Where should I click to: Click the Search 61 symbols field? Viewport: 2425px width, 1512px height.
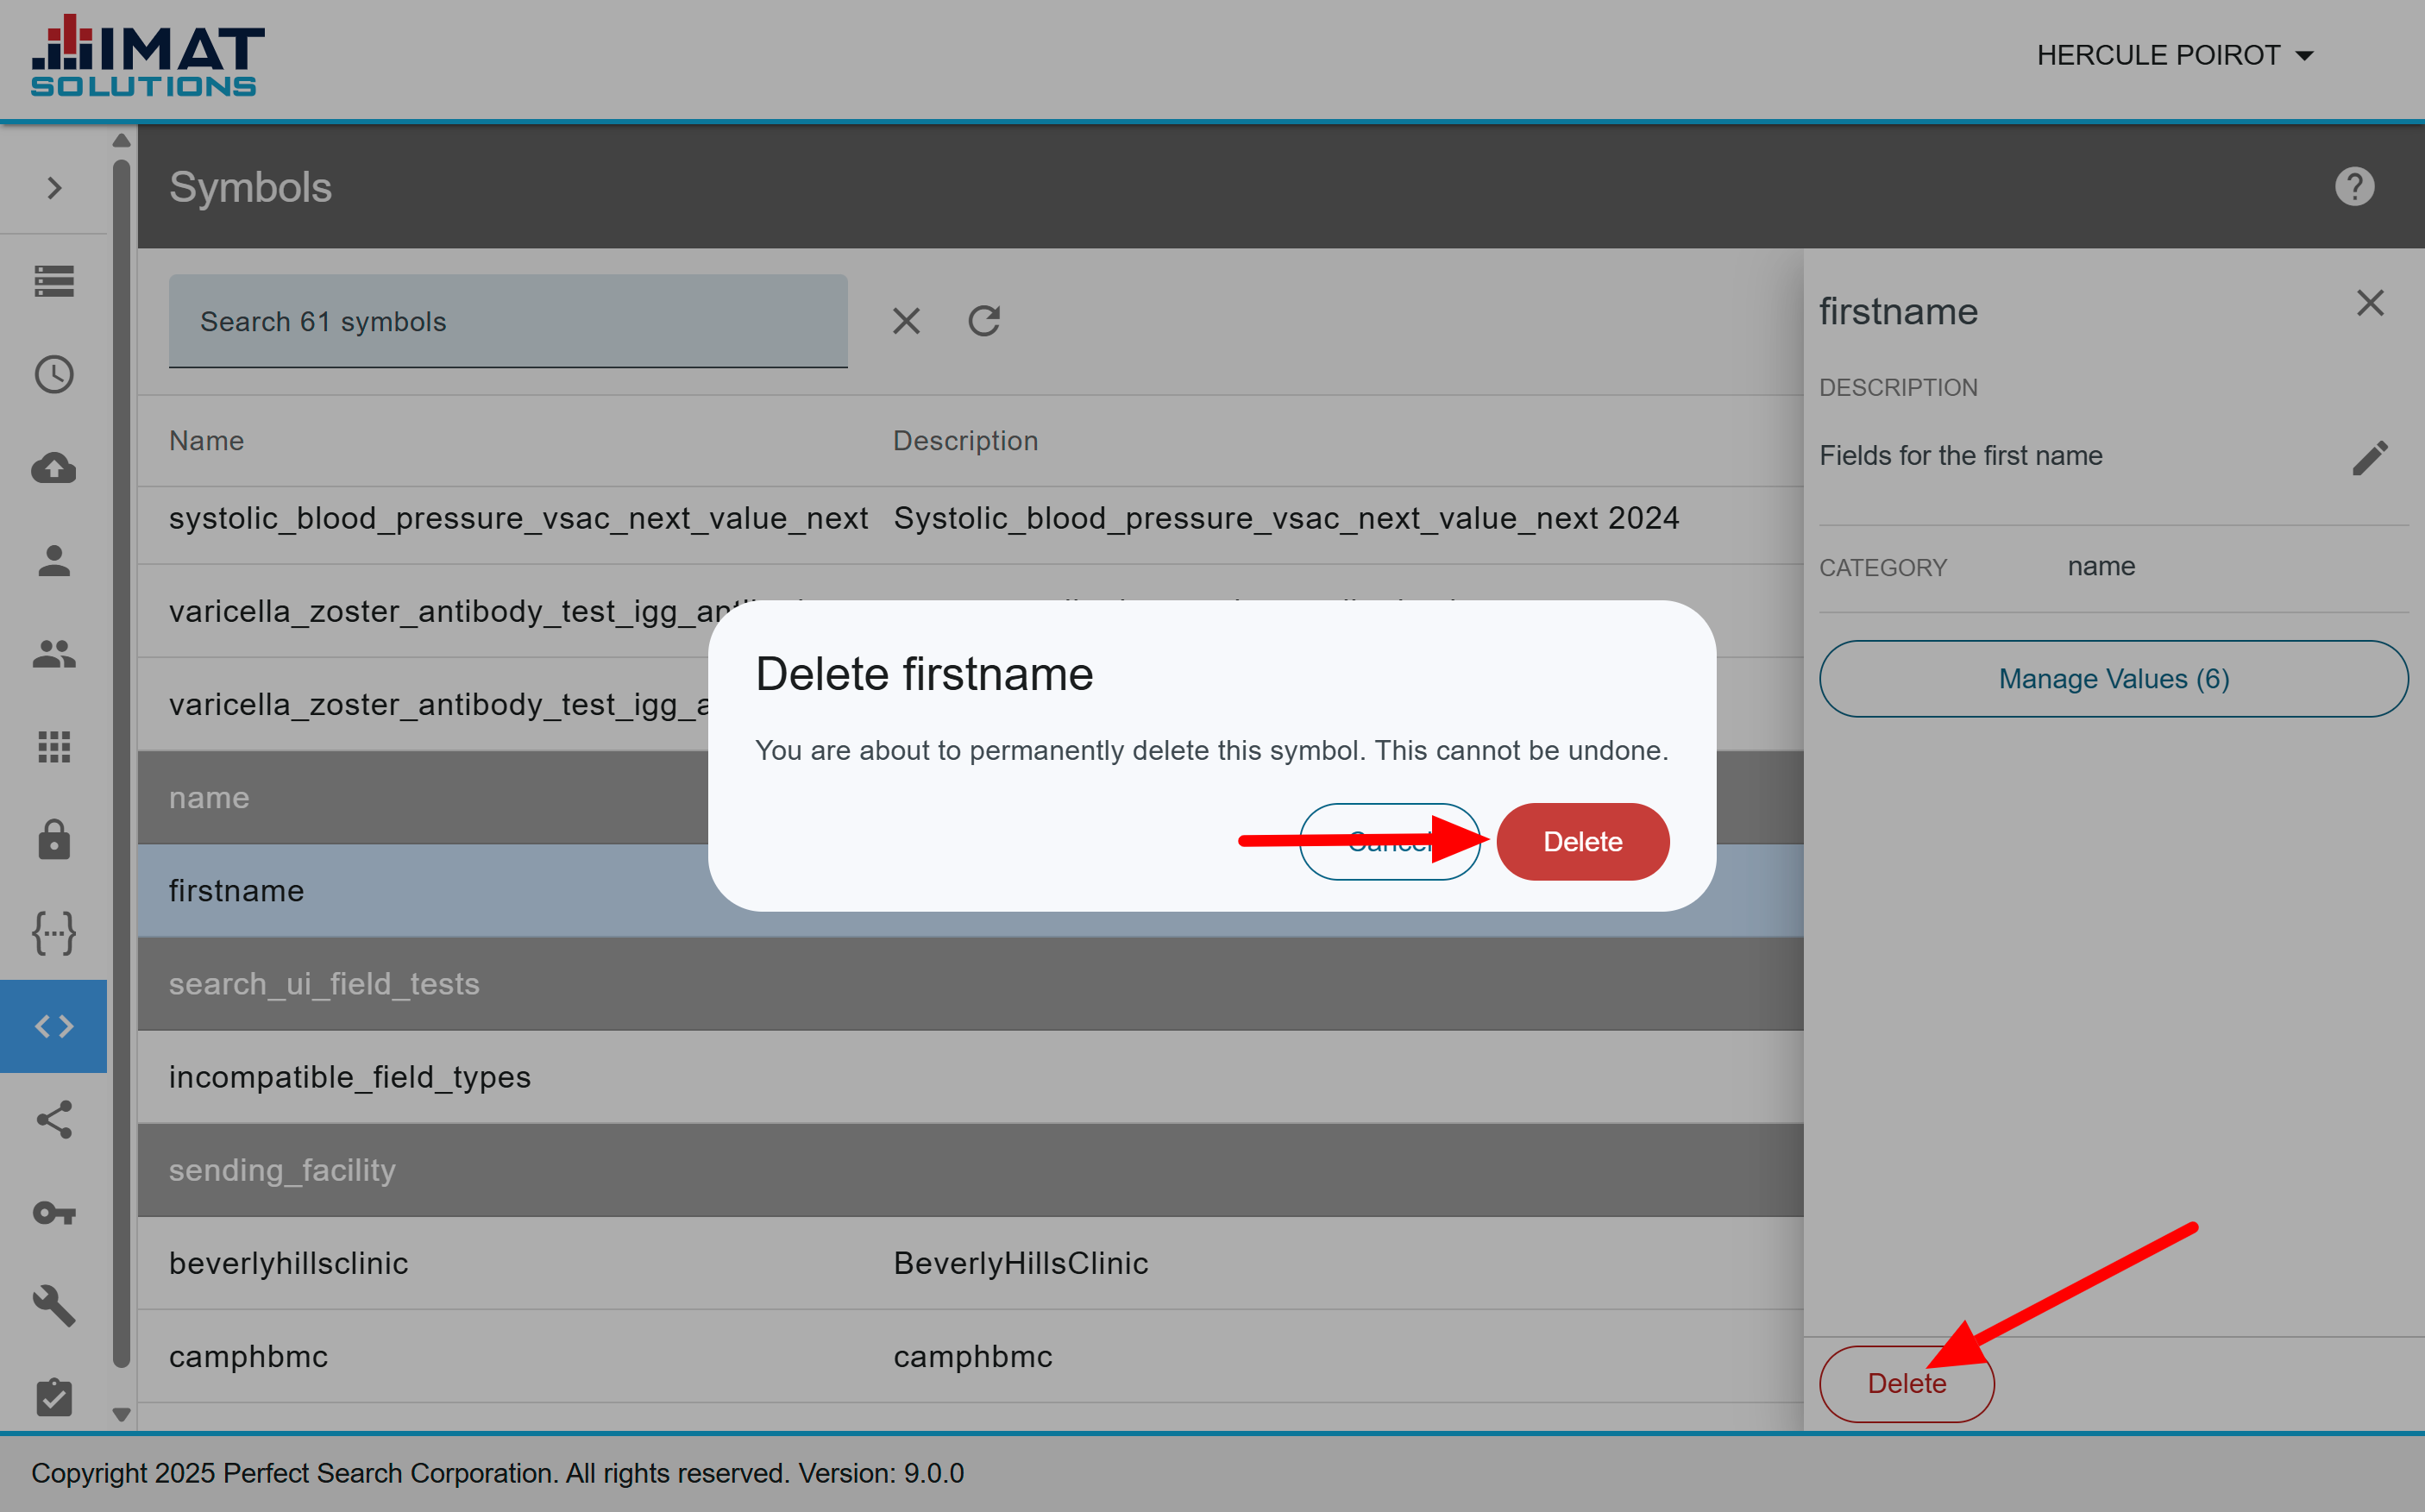[508, 321]
